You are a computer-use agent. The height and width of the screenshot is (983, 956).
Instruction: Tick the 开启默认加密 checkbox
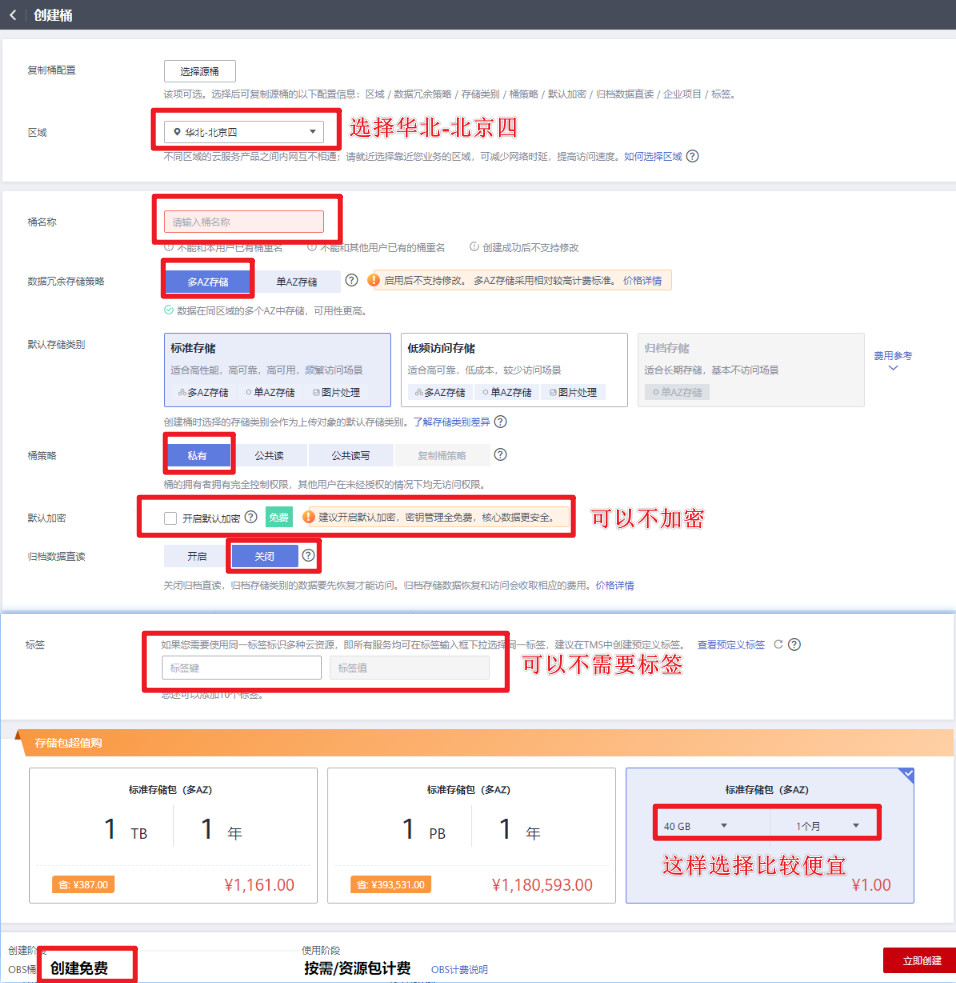pos(170,518)
